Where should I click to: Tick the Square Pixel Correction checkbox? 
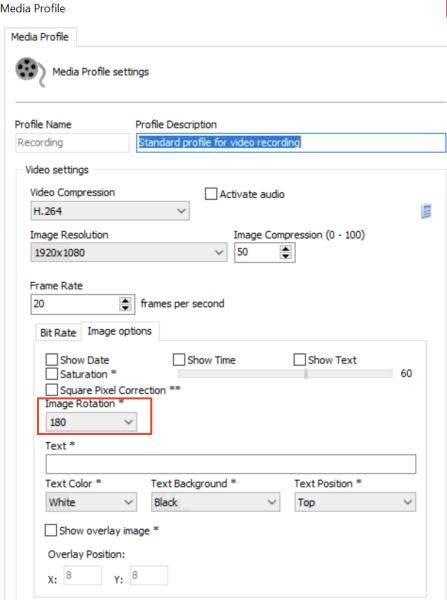52,390
